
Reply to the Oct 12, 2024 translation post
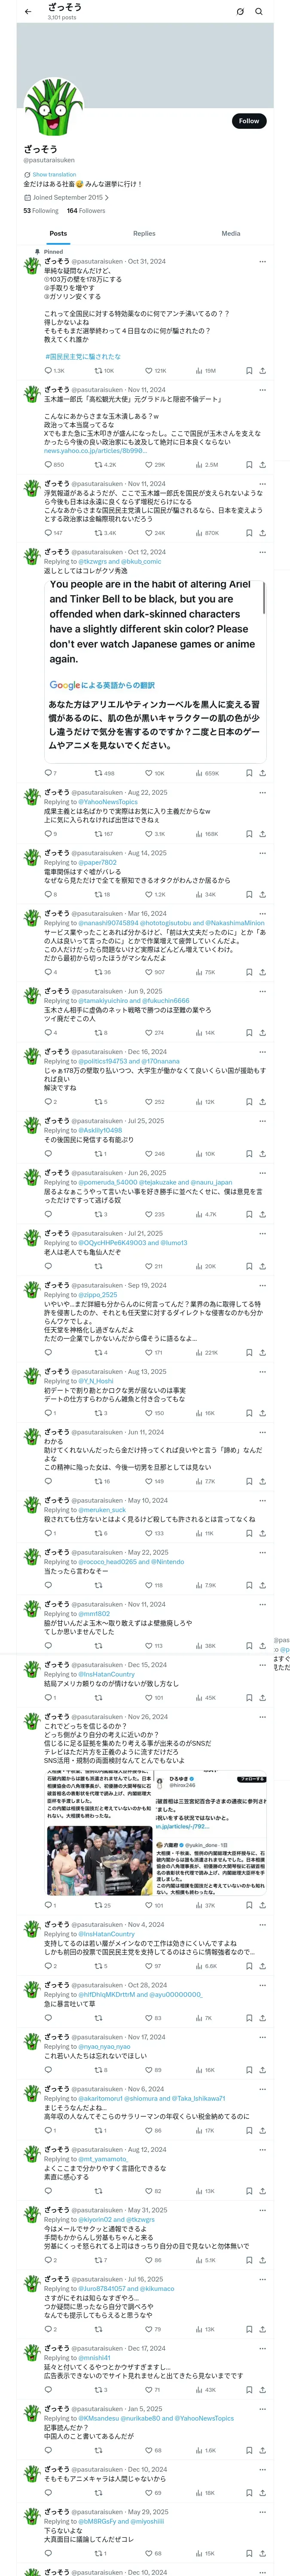click(48, 773)
